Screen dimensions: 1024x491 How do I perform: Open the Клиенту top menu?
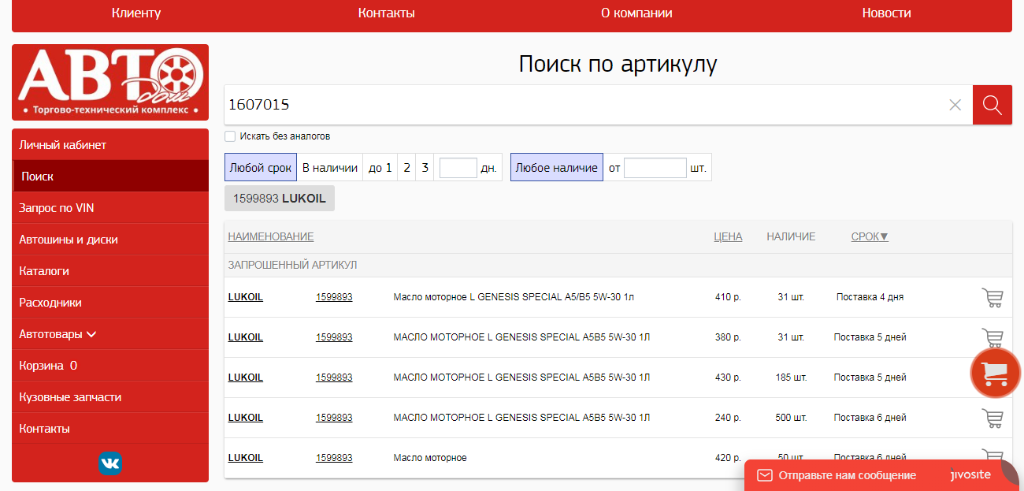[x=136, y=13]
